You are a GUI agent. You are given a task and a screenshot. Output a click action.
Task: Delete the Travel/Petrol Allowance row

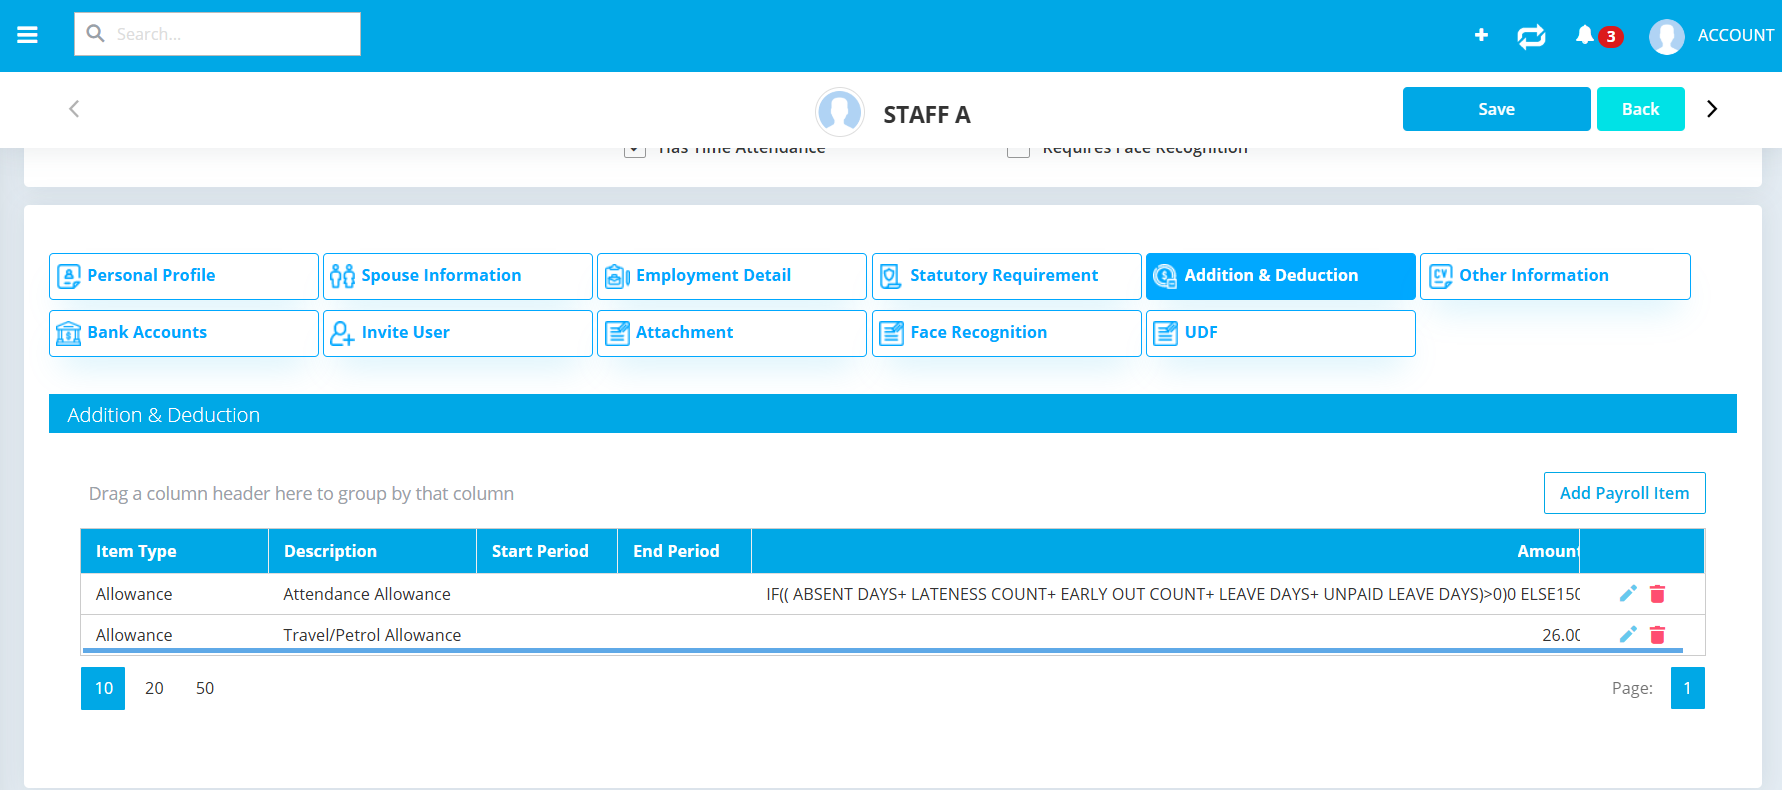click(x=1657, y=635)
